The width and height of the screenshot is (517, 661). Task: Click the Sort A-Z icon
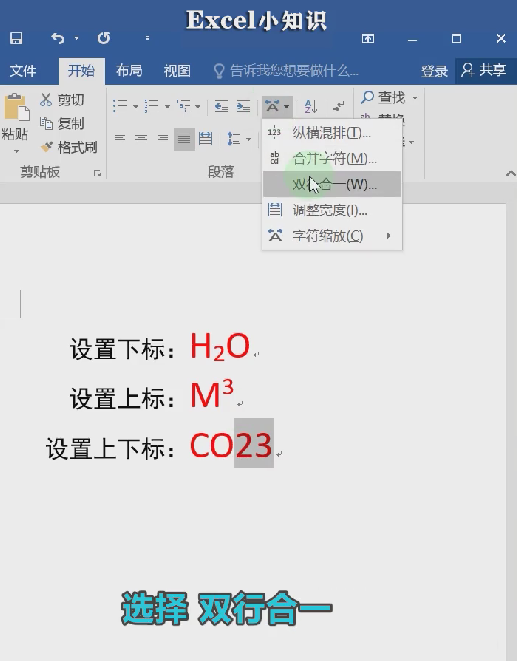(x=311, y=106)
